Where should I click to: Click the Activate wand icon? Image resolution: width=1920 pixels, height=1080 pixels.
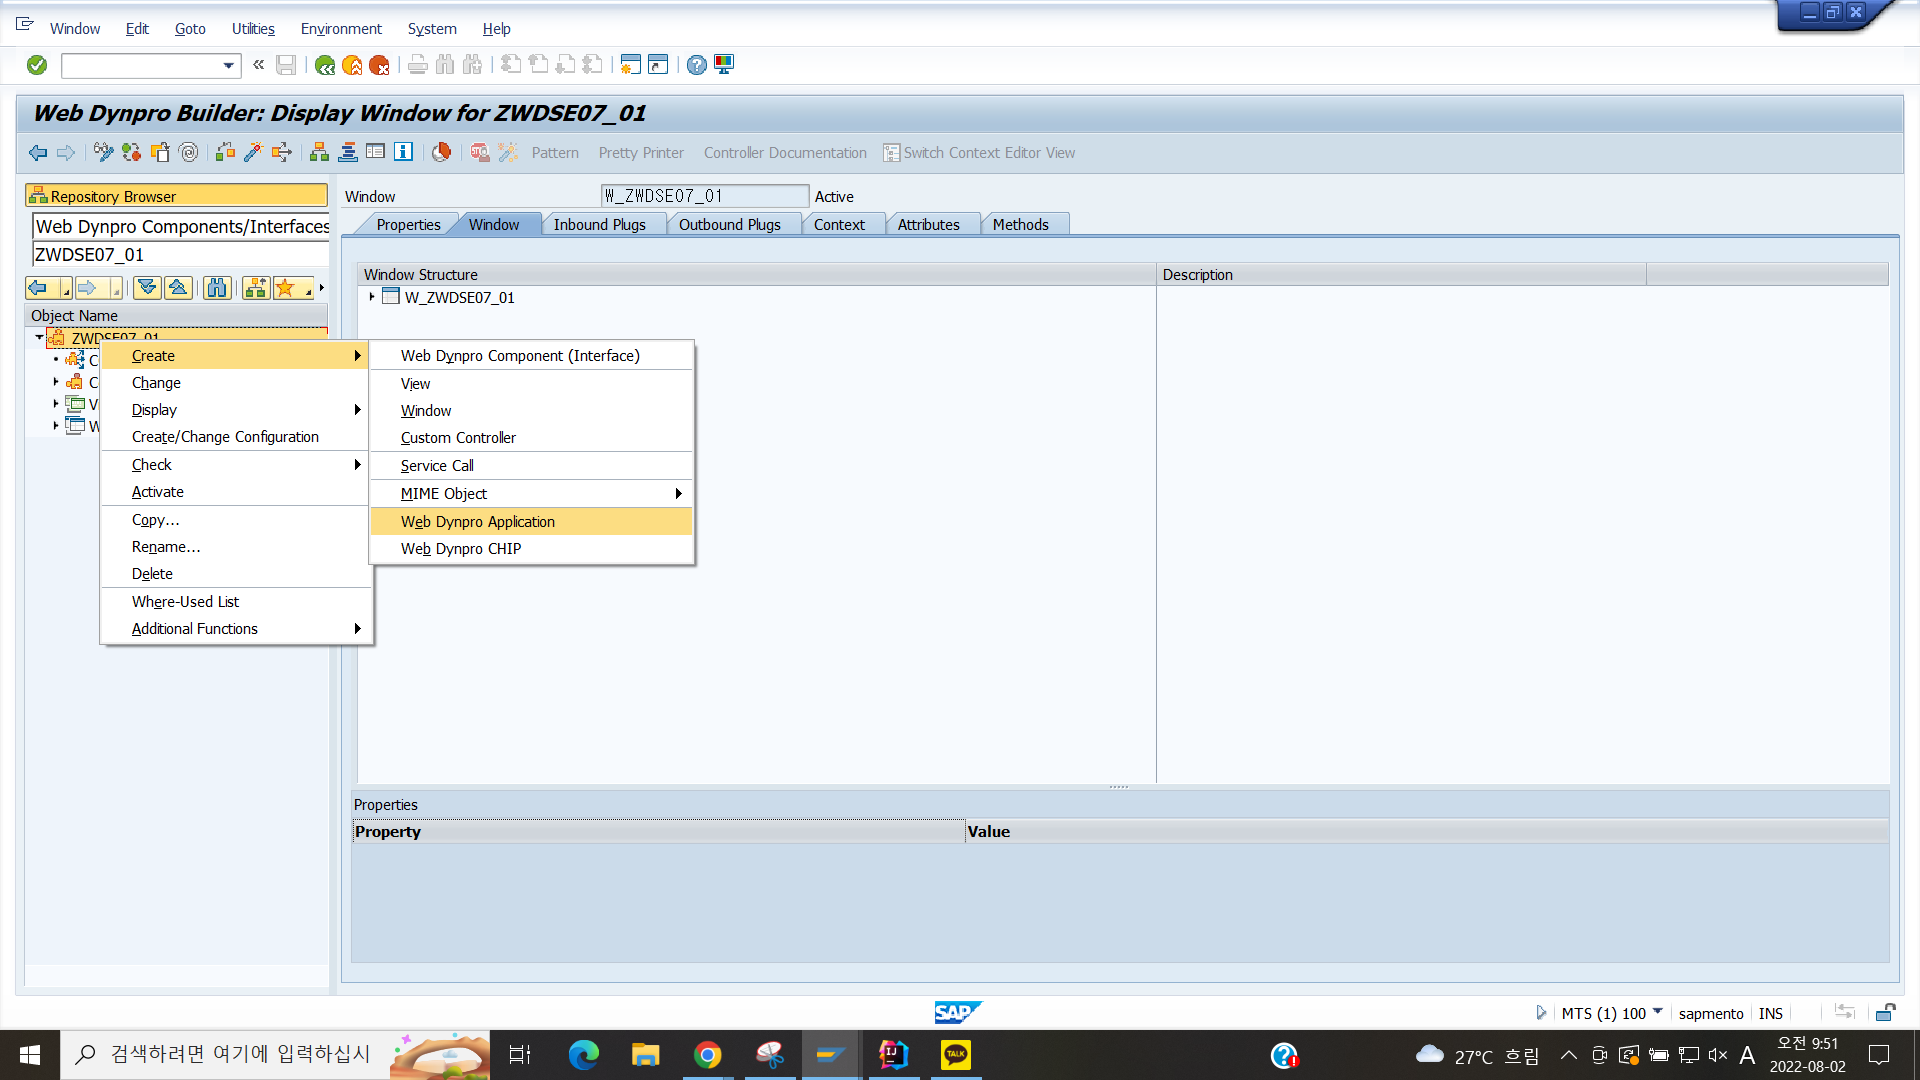point(253,152)
